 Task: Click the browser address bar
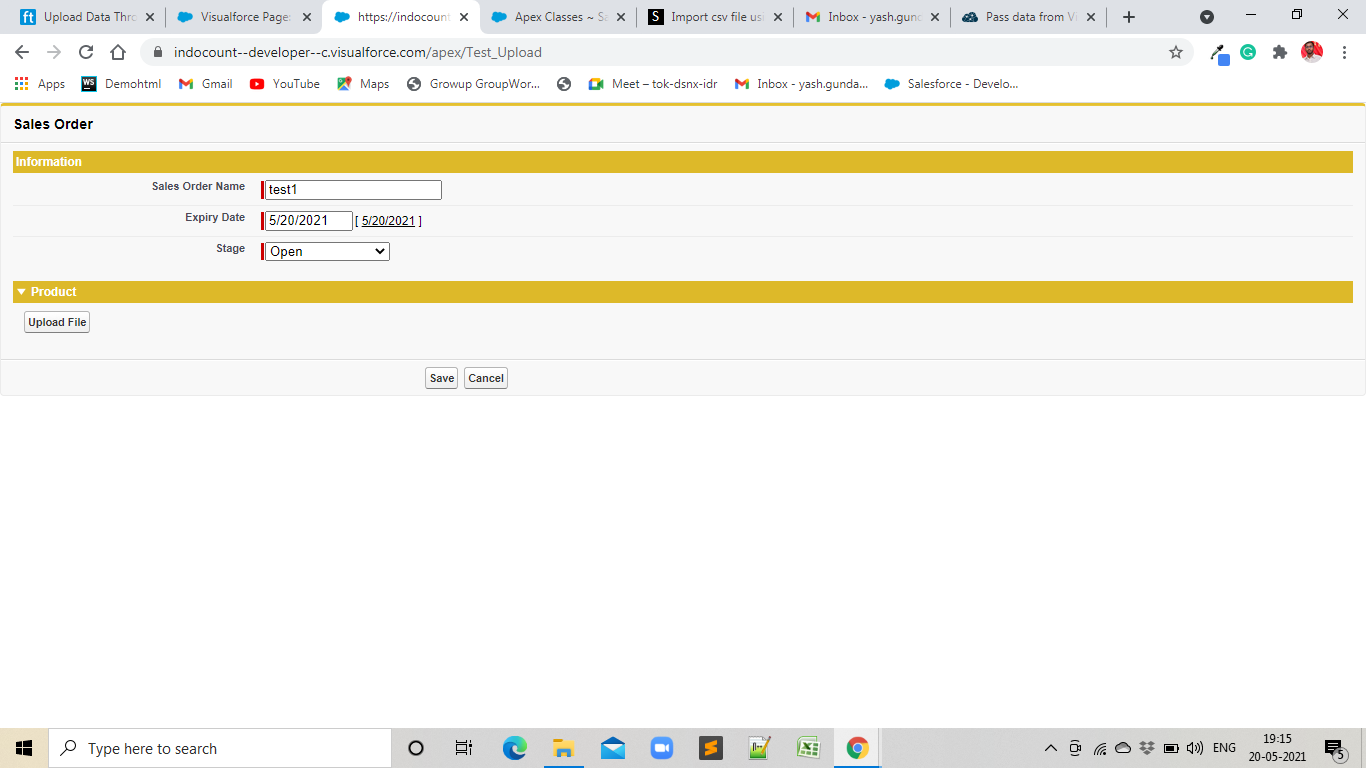665,52
